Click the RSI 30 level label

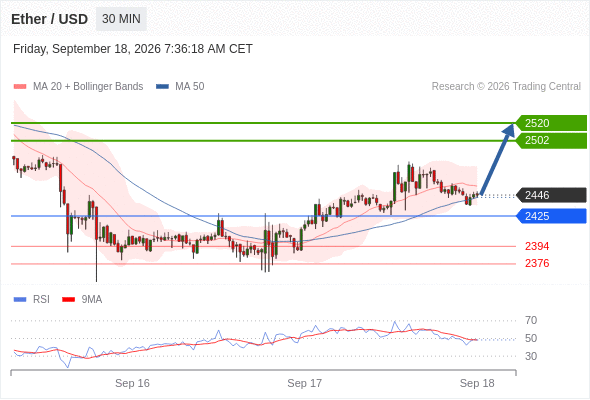tap(531, 356)
